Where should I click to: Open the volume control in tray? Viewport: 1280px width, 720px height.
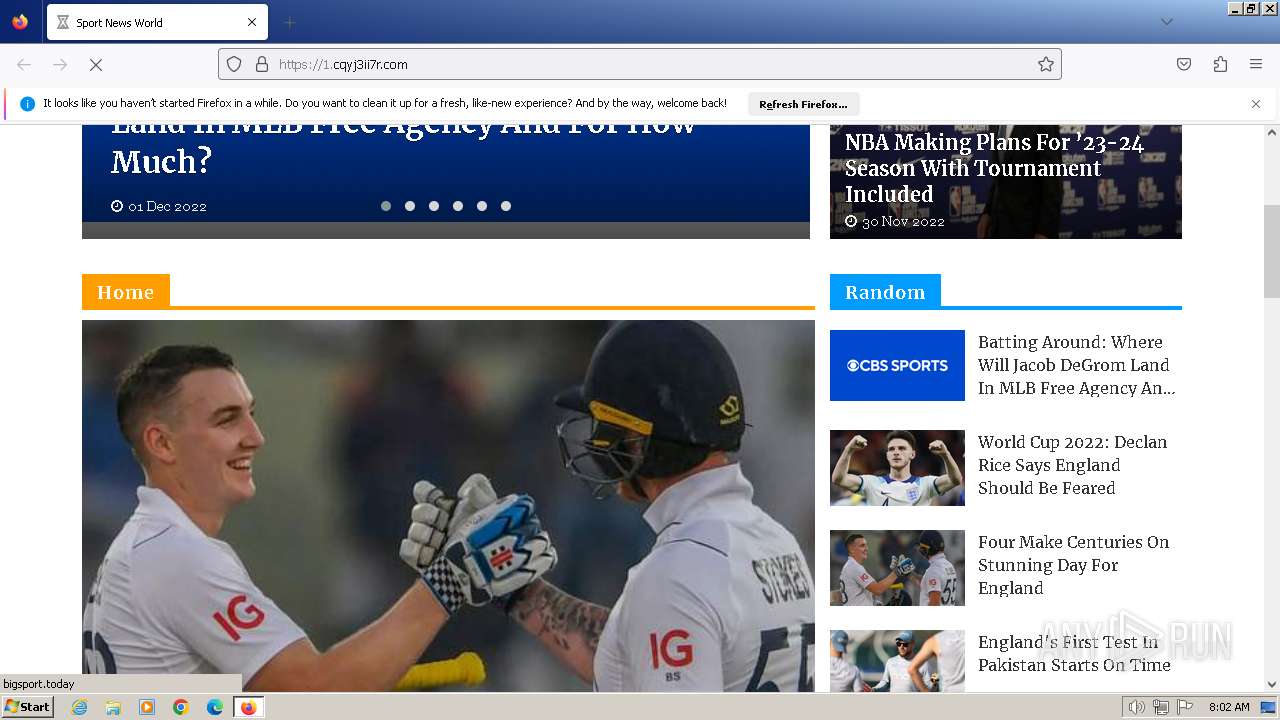pyautogui.click(x=1136, y=707)
